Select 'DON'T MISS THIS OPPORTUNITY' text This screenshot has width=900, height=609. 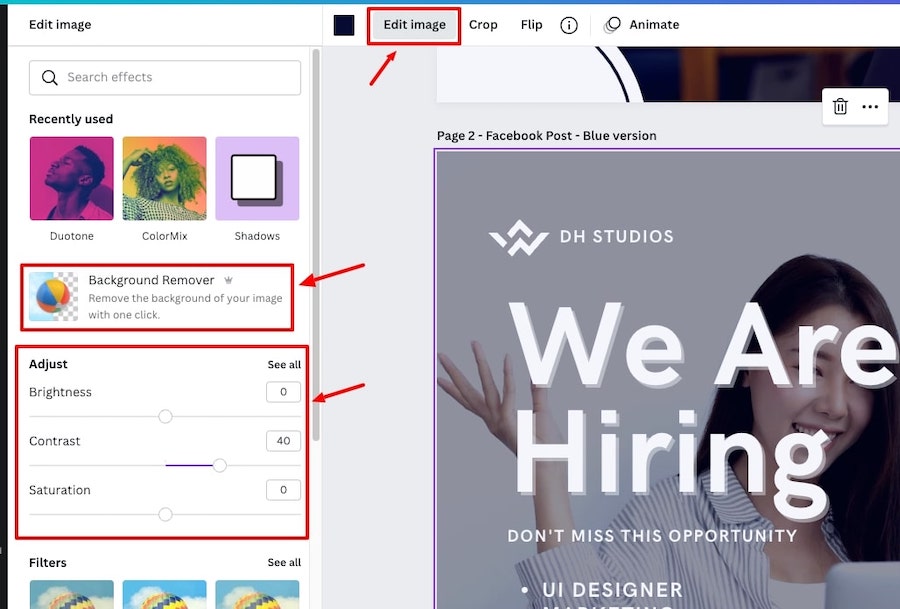652,536
